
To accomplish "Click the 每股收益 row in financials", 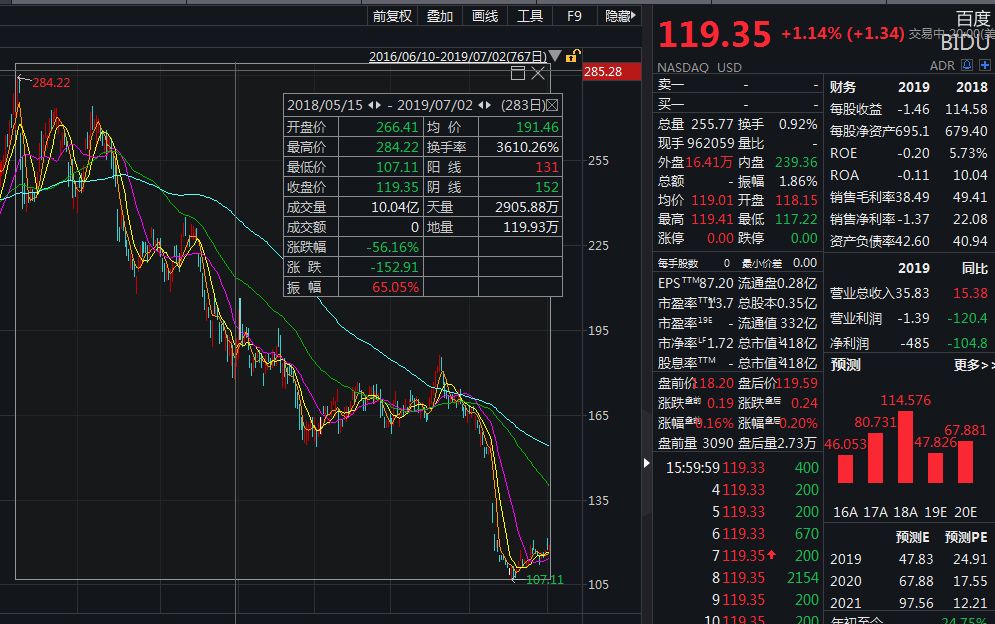I will (x=908, y=109).
